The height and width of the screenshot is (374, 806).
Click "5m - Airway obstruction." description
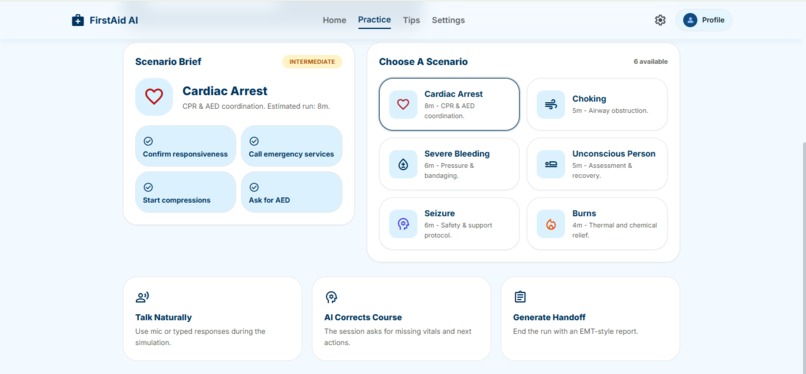610,110
